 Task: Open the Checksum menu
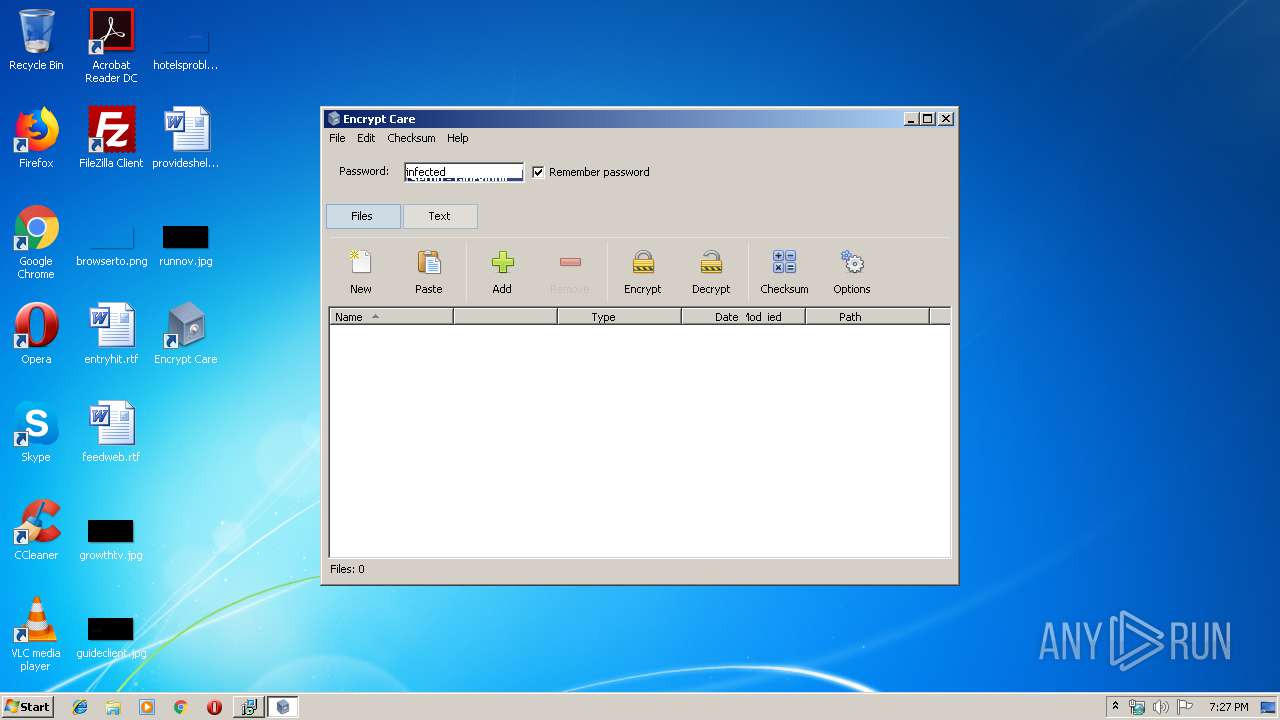(x=411, y=138)
